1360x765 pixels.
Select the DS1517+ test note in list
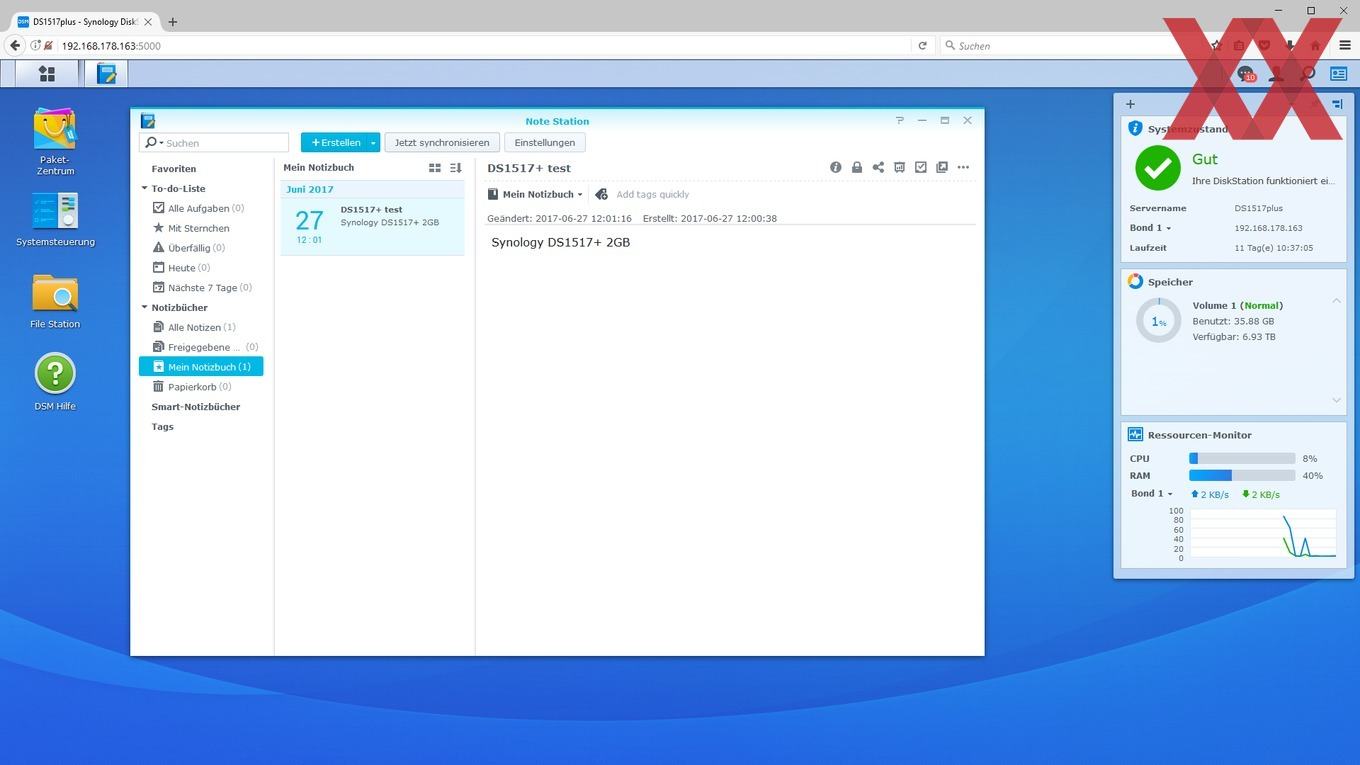pos(373,226)
